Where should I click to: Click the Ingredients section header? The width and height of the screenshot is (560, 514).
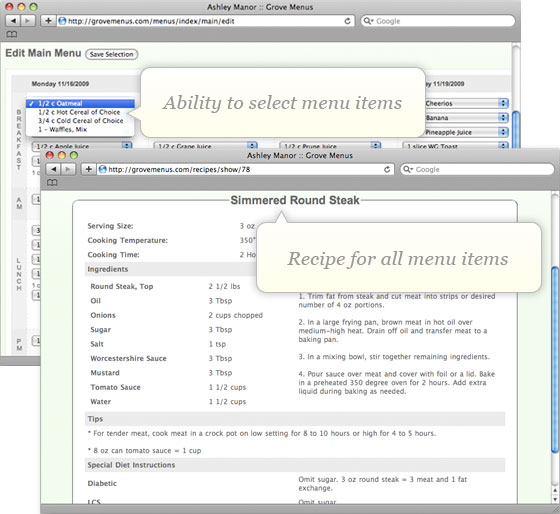pyautogui.click(x=171, y=269)
